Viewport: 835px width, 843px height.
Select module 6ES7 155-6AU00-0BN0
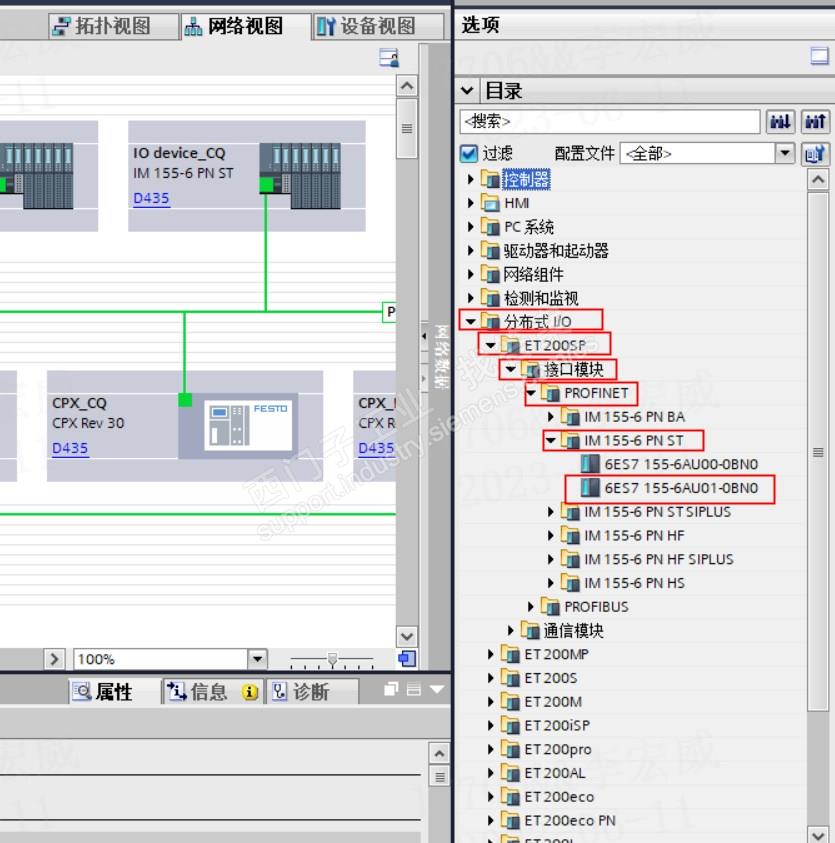coord(670,464)
